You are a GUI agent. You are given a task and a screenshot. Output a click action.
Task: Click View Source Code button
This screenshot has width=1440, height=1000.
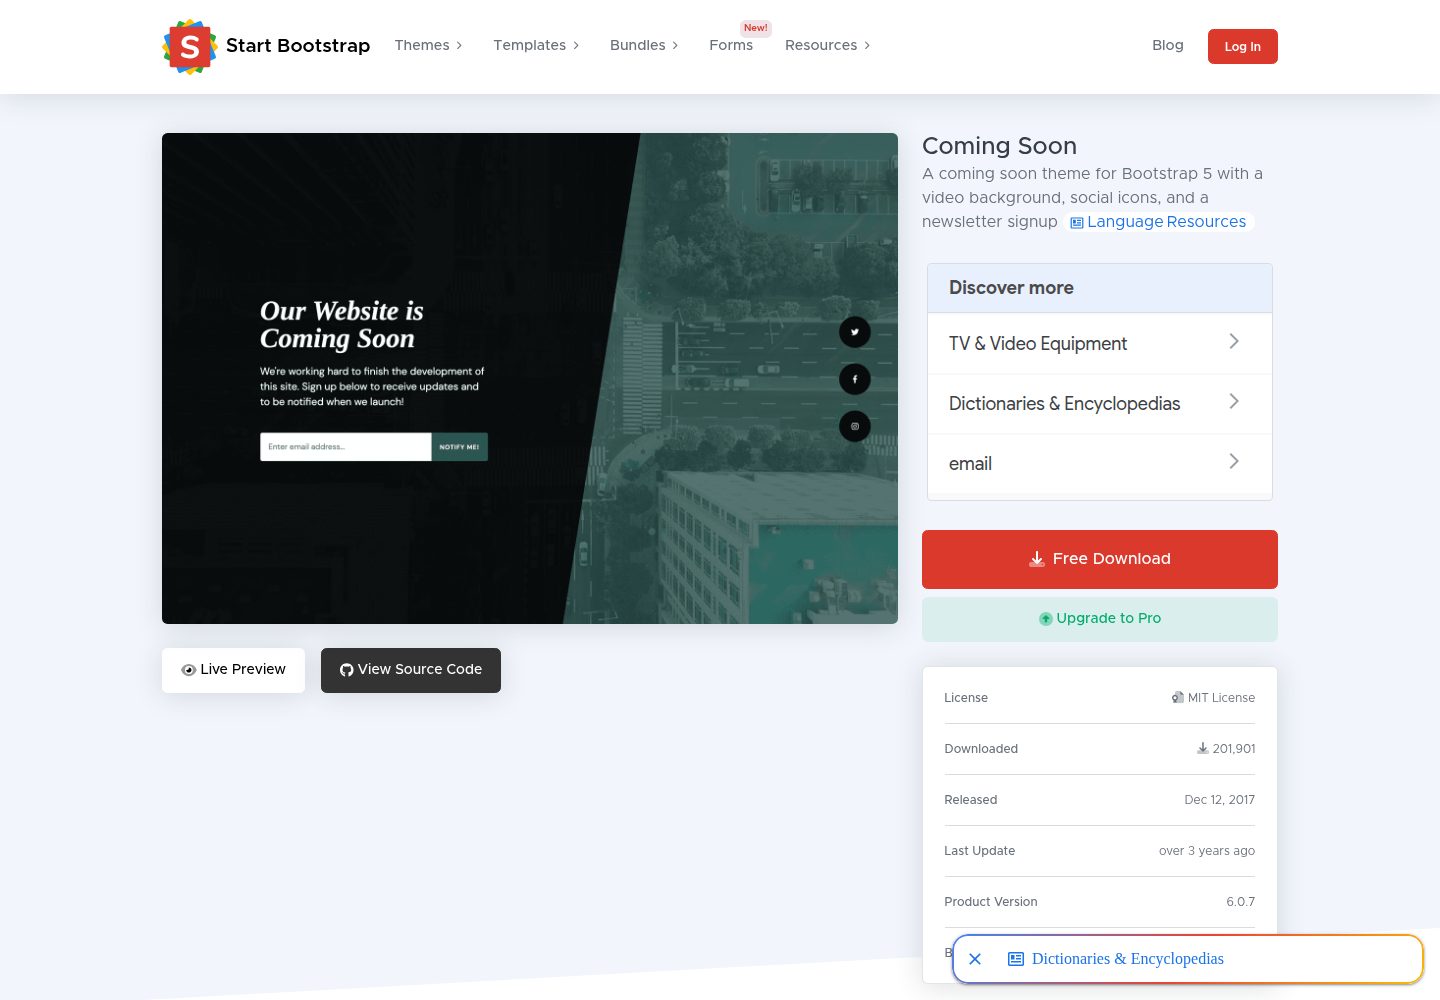click(x=411, y=670)
